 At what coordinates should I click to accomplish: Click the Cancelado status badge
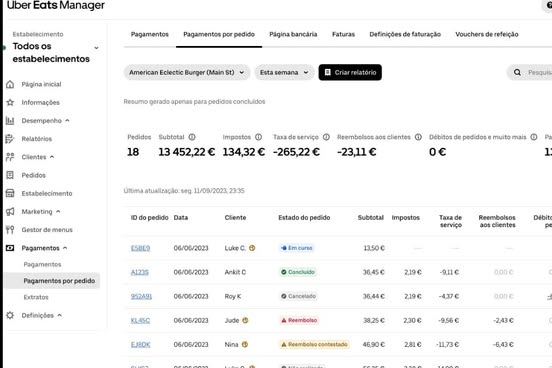point(298,296)
